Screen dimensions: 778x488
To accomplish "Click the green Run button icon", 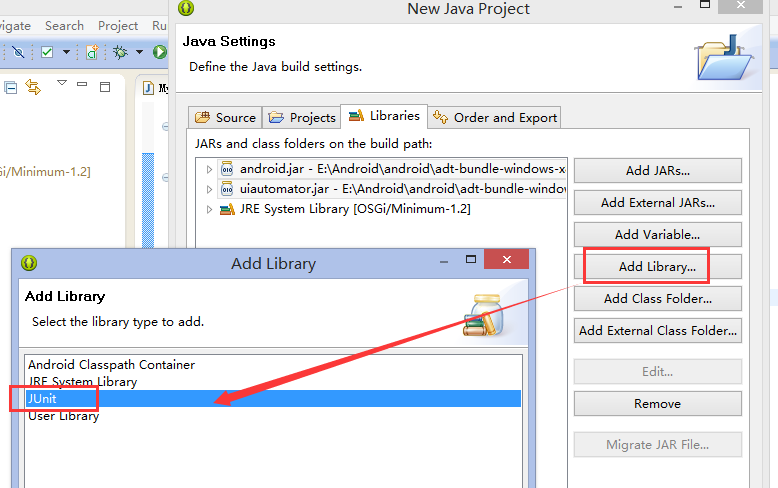I will coord(160,52).
